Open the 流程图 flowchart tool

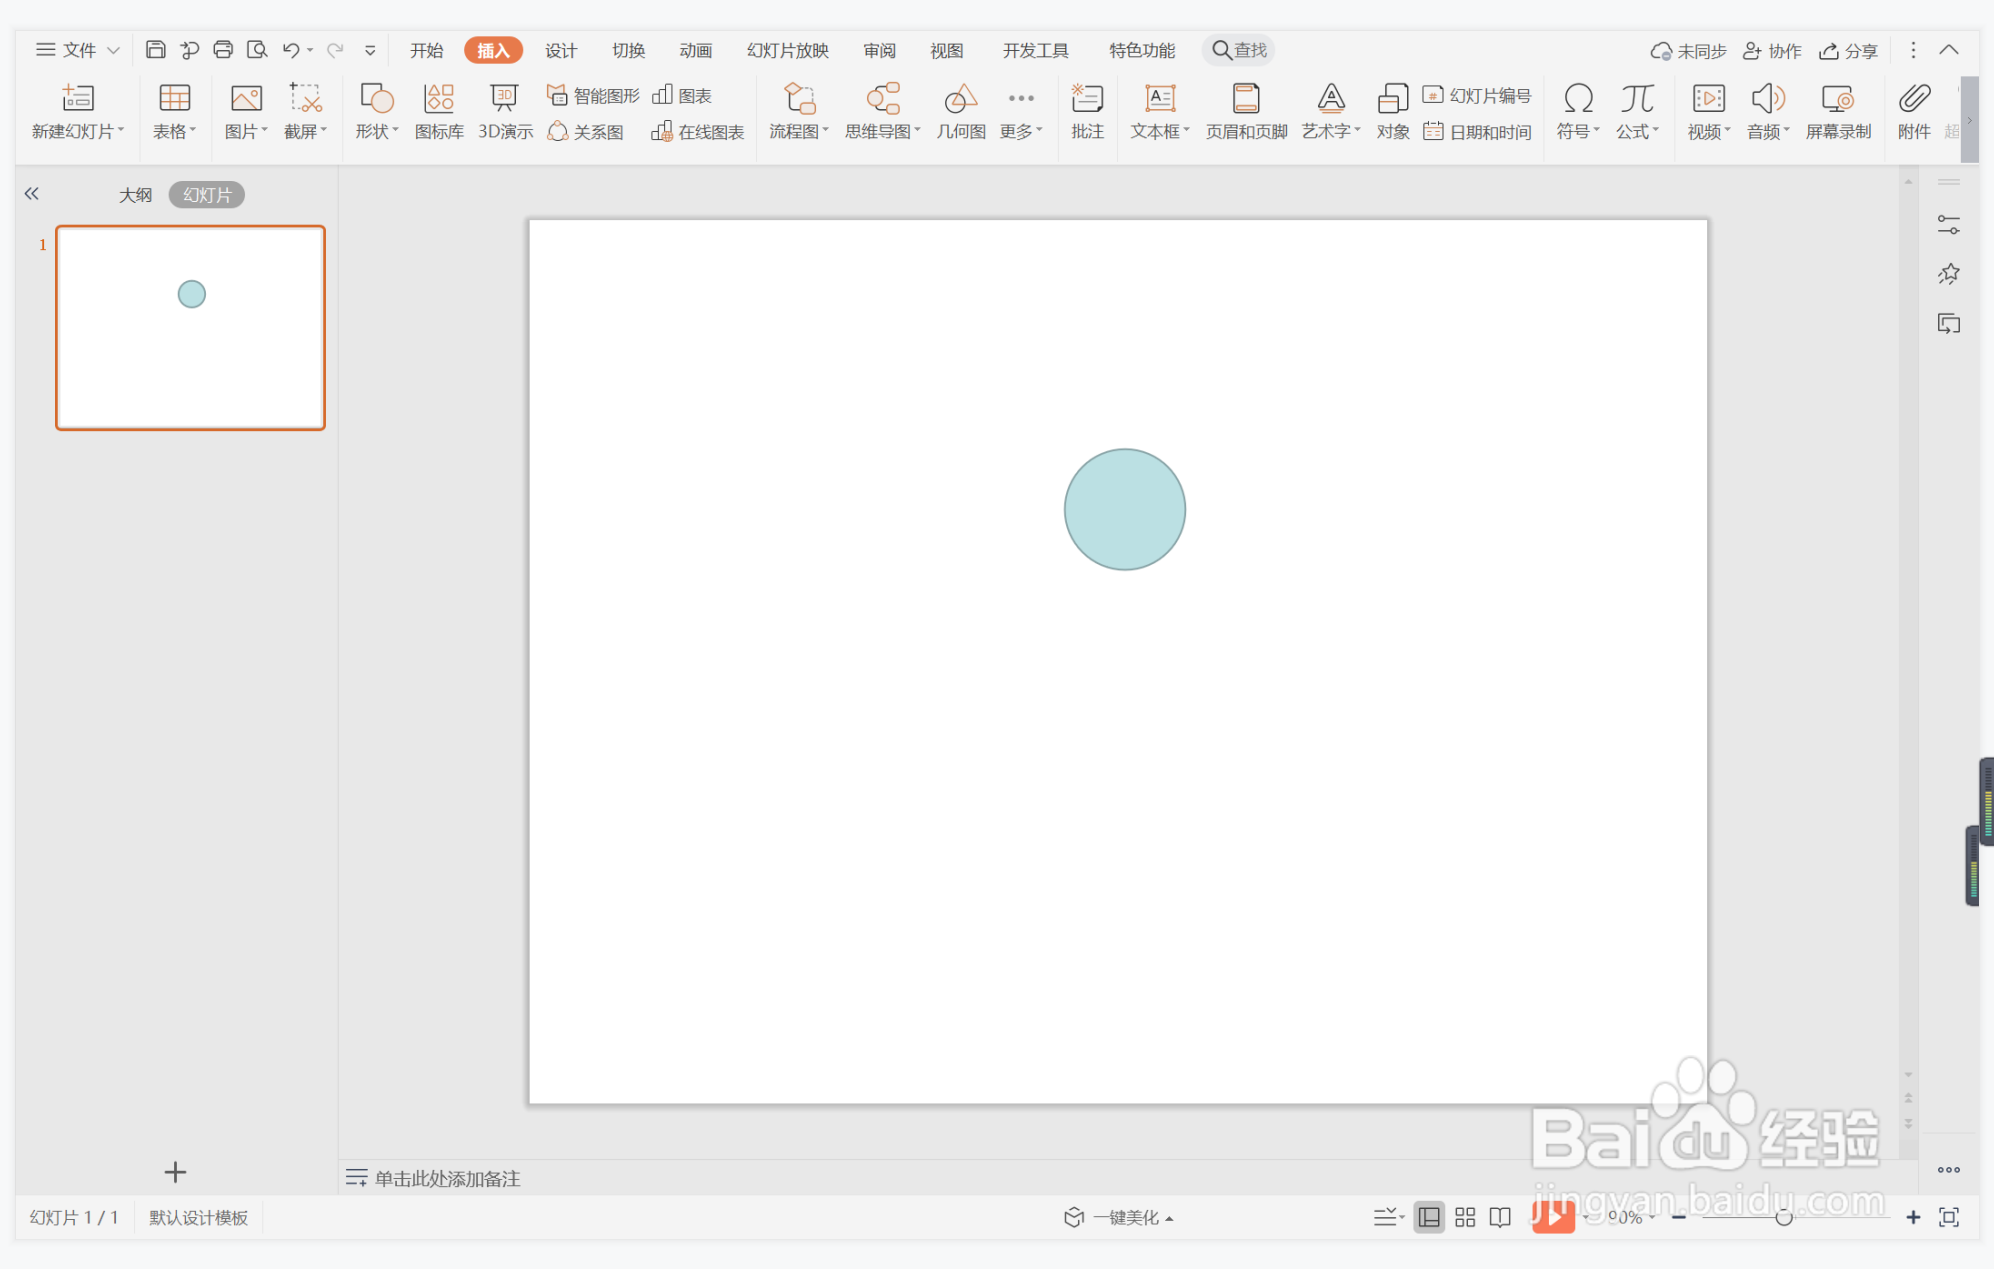tap(799, 111)
